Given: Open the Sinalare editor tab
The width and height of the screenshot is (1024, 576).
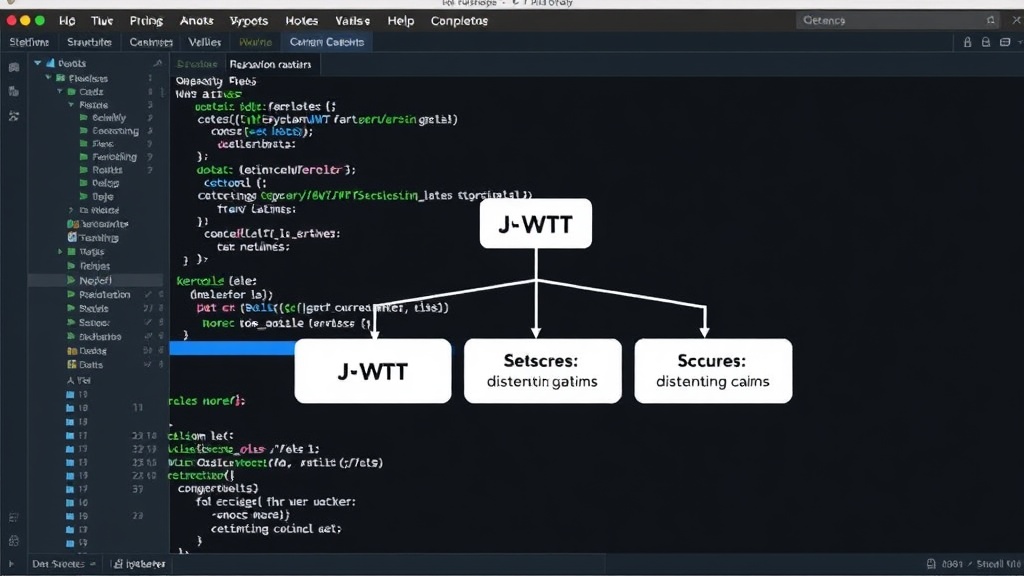Looking at the screenshot, I should (197, 65).
